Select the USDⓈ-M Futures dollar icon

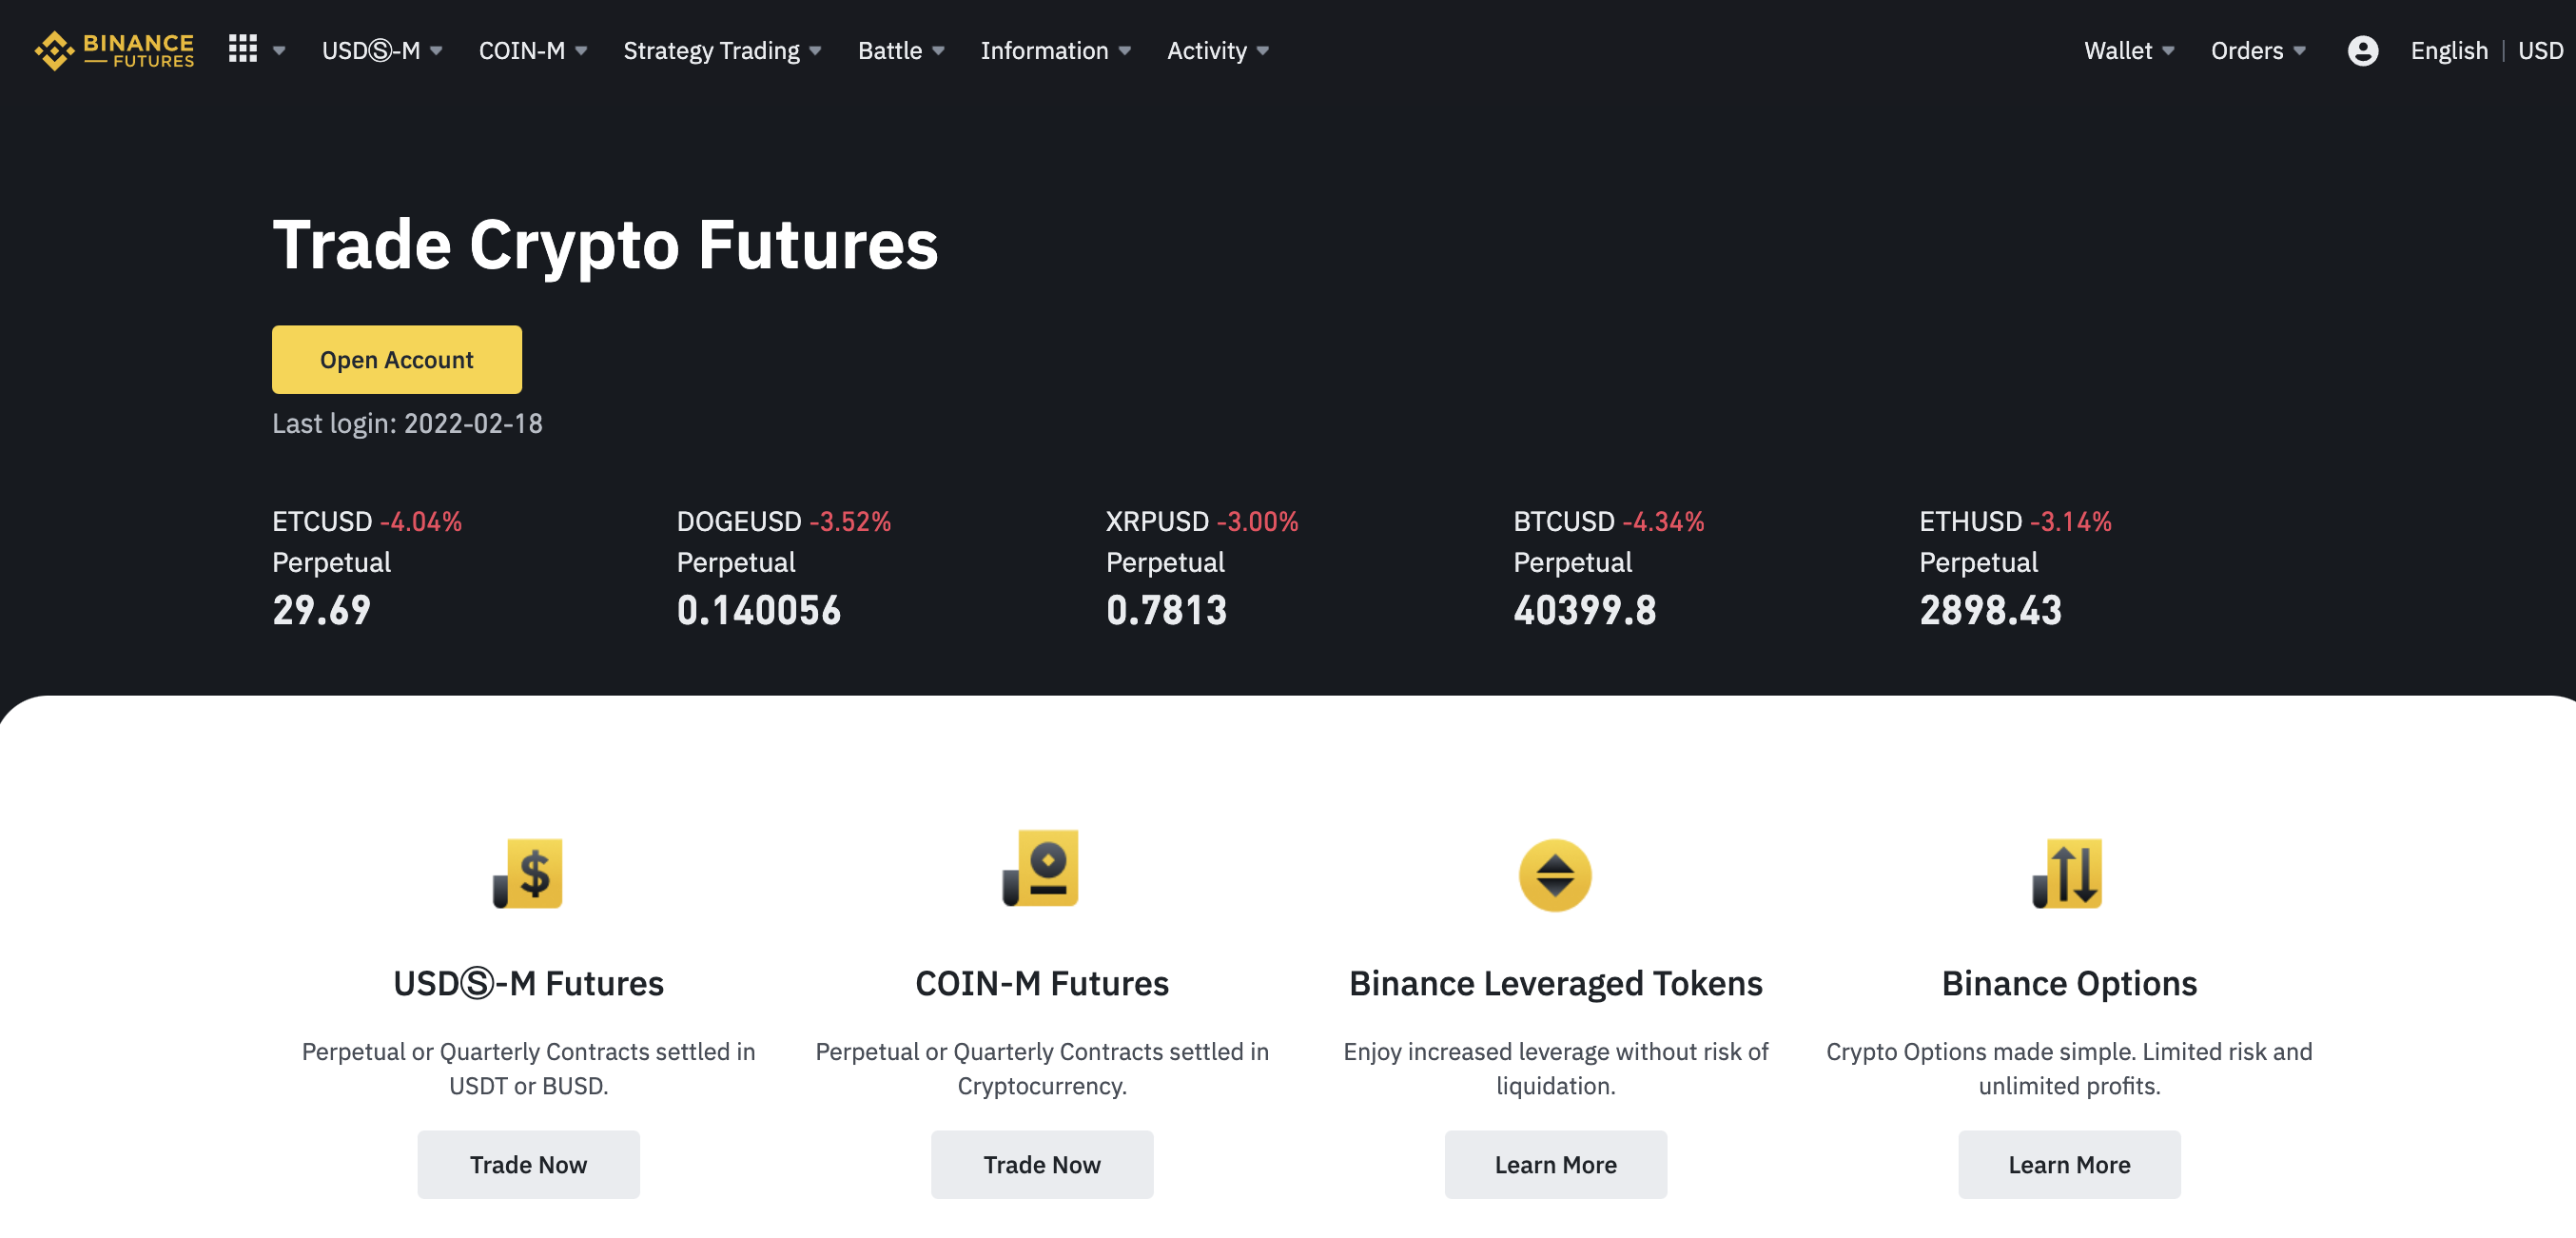(x=529, y=874)
